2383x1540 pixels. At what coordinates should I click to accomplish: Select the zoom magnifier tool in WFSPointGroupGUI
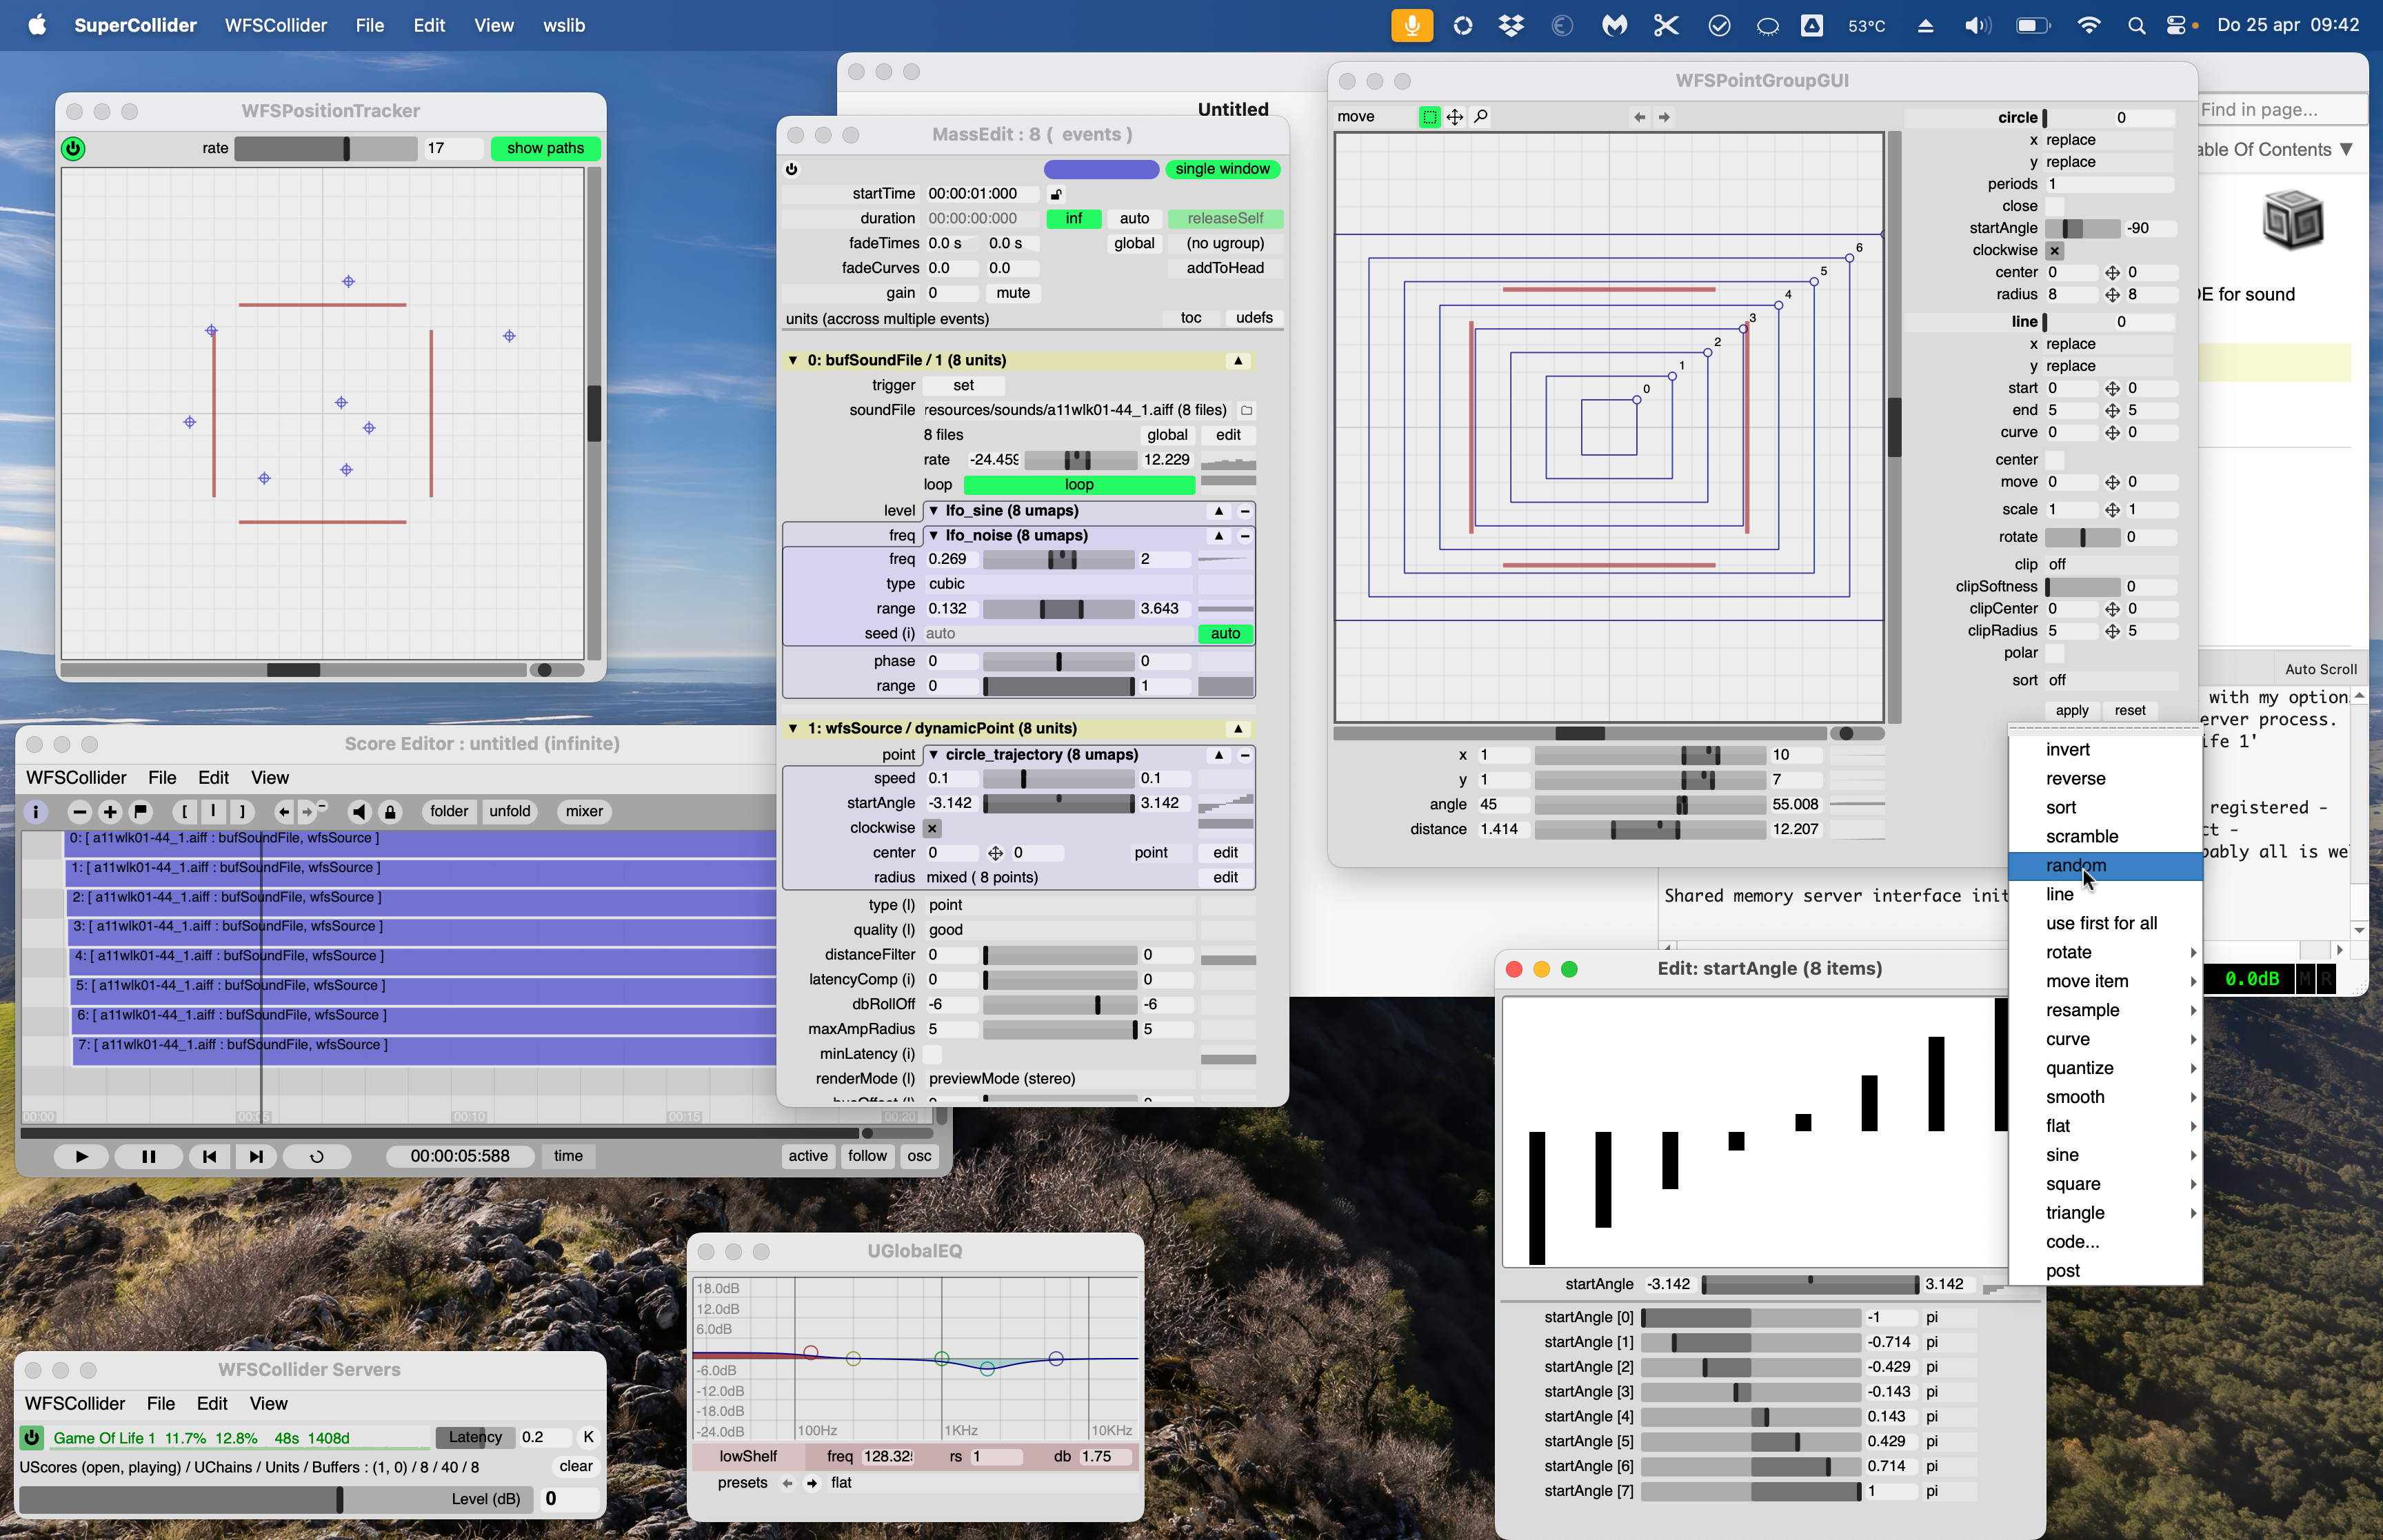click(1481, 117)
